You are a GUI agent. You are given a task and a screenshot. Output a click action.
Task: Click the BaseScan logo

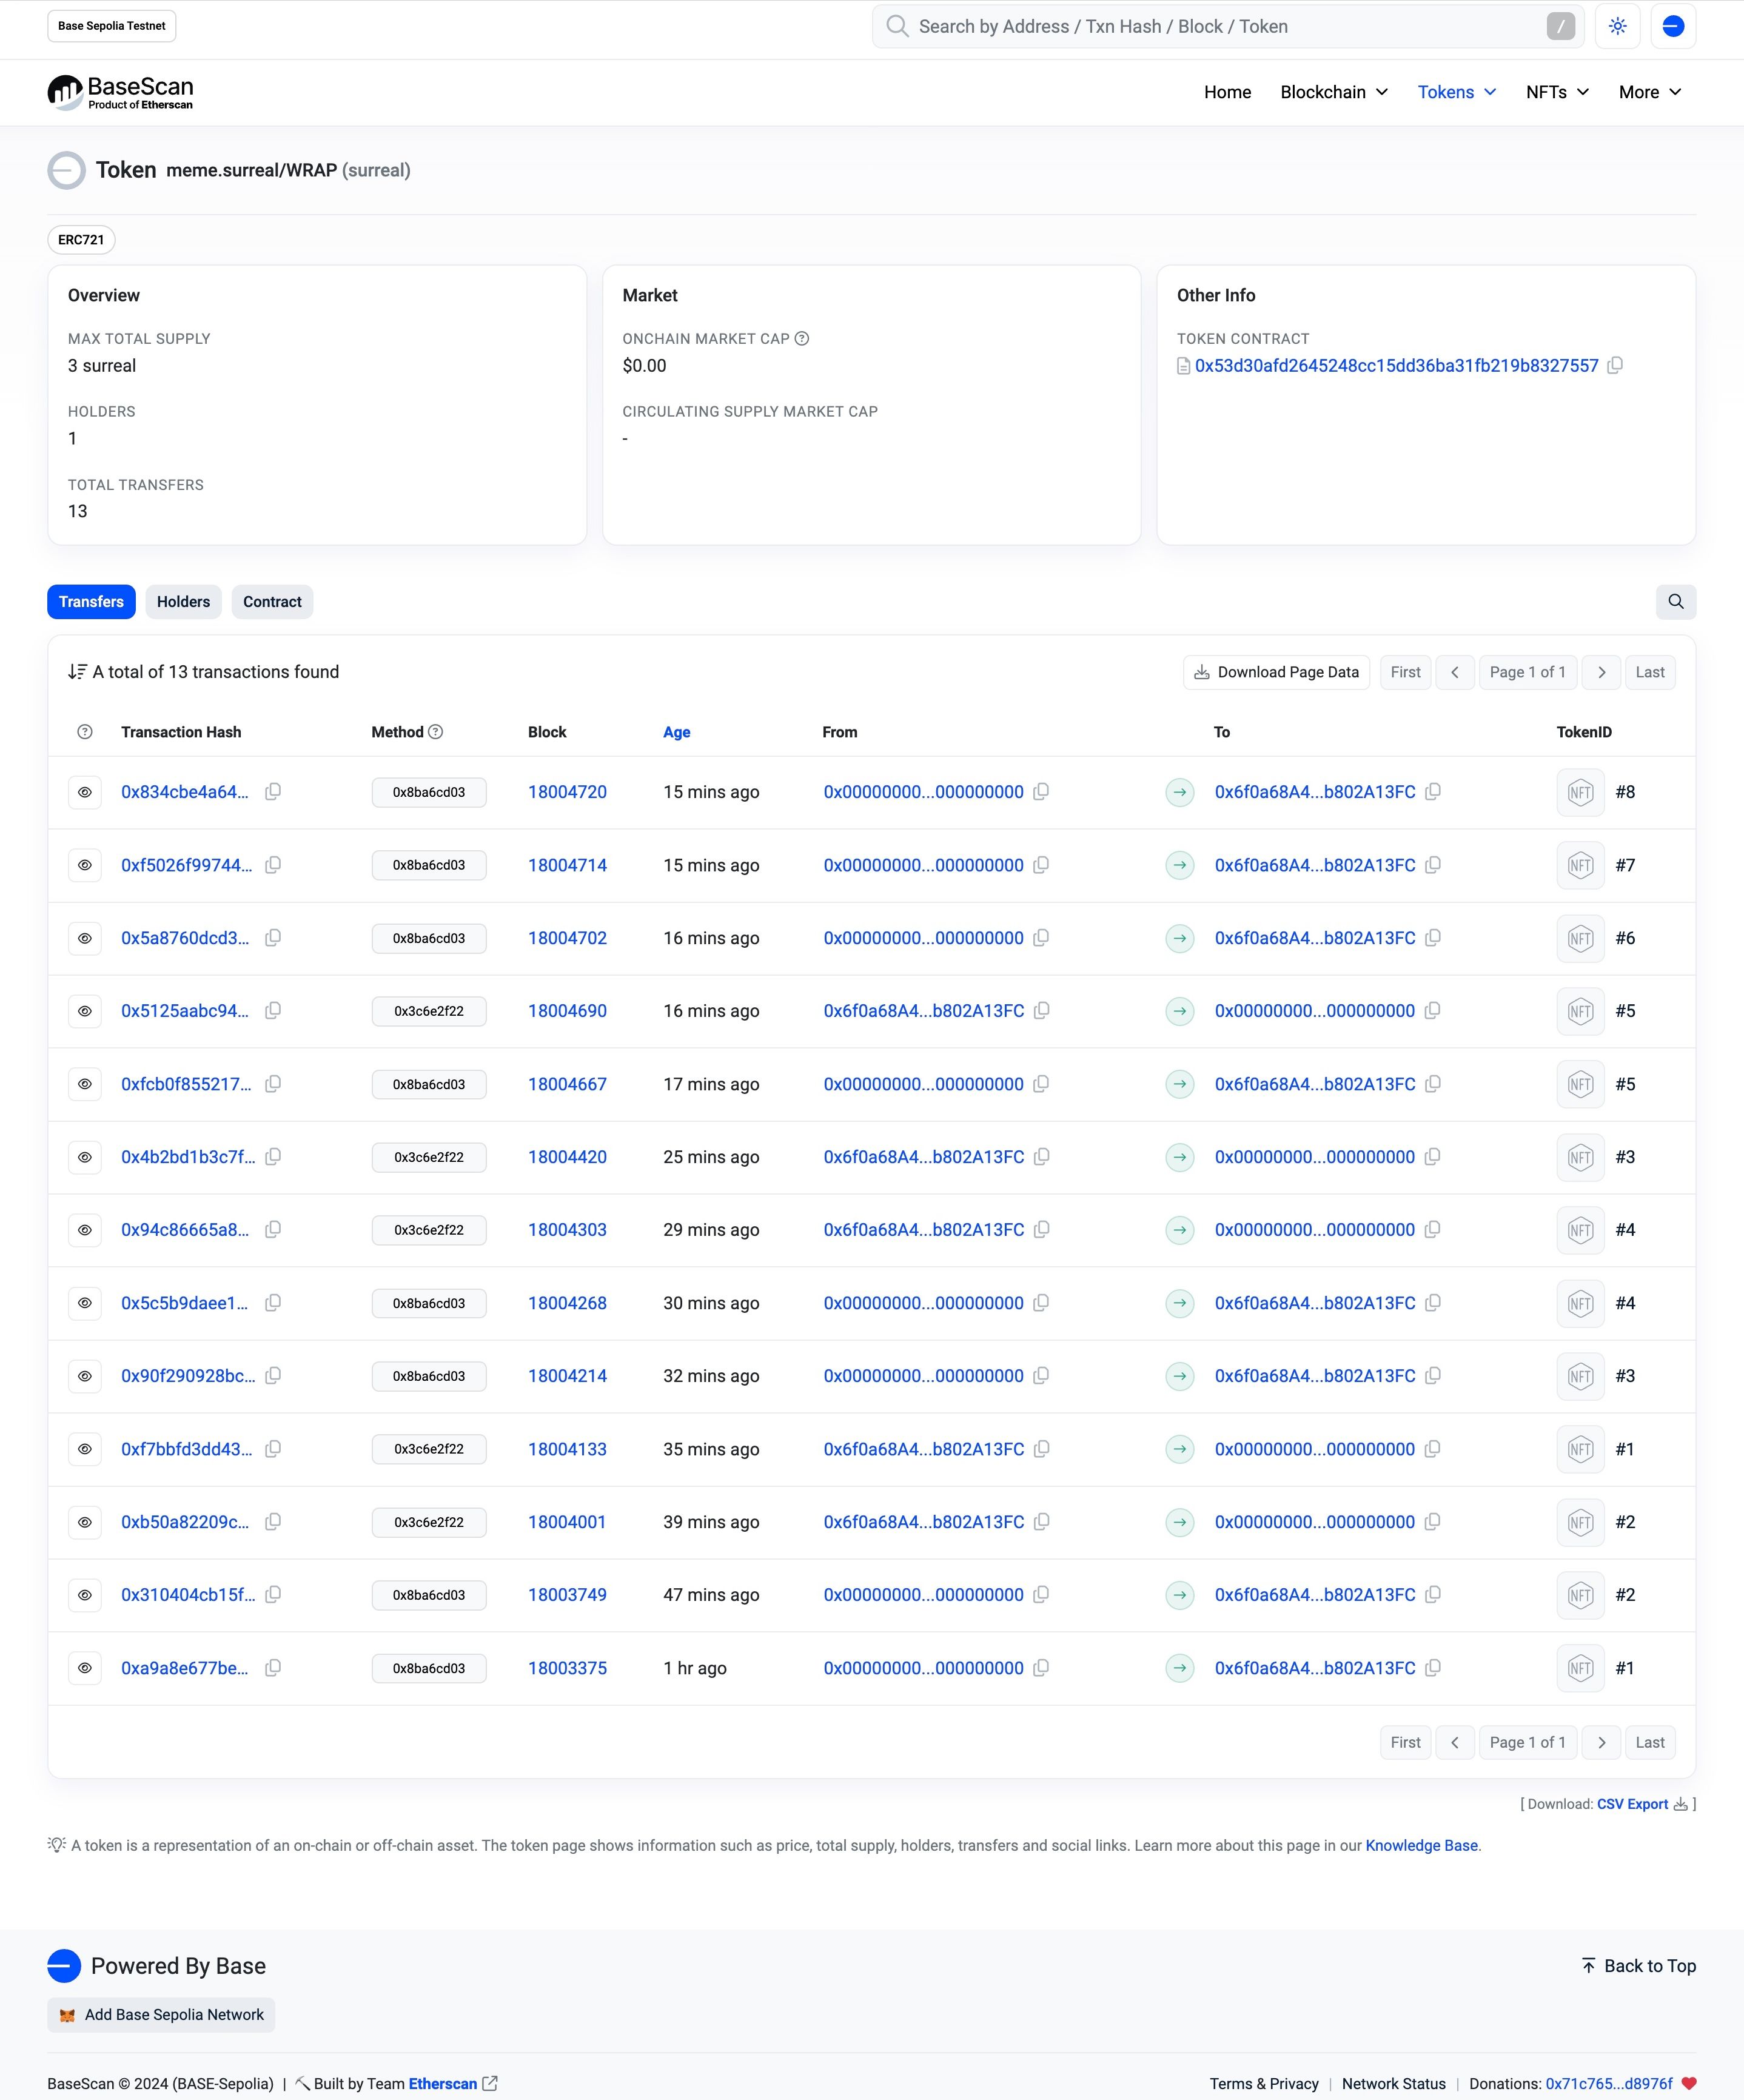tap(120, 92)
